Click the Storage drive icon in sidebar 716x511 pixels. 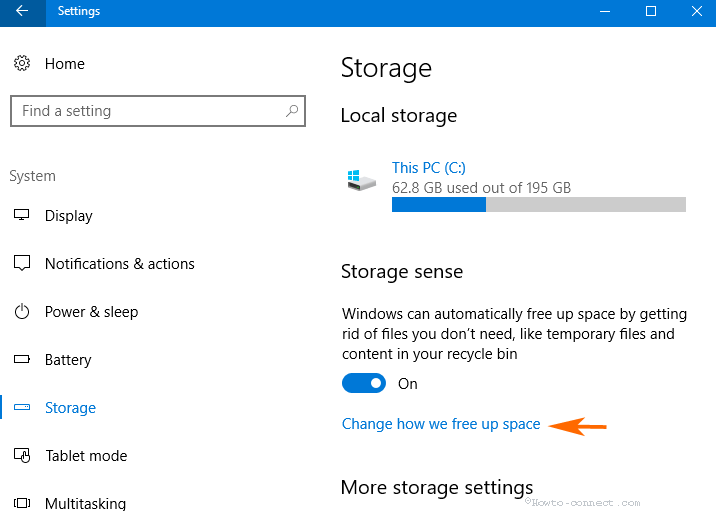click(x=21, y=407)
